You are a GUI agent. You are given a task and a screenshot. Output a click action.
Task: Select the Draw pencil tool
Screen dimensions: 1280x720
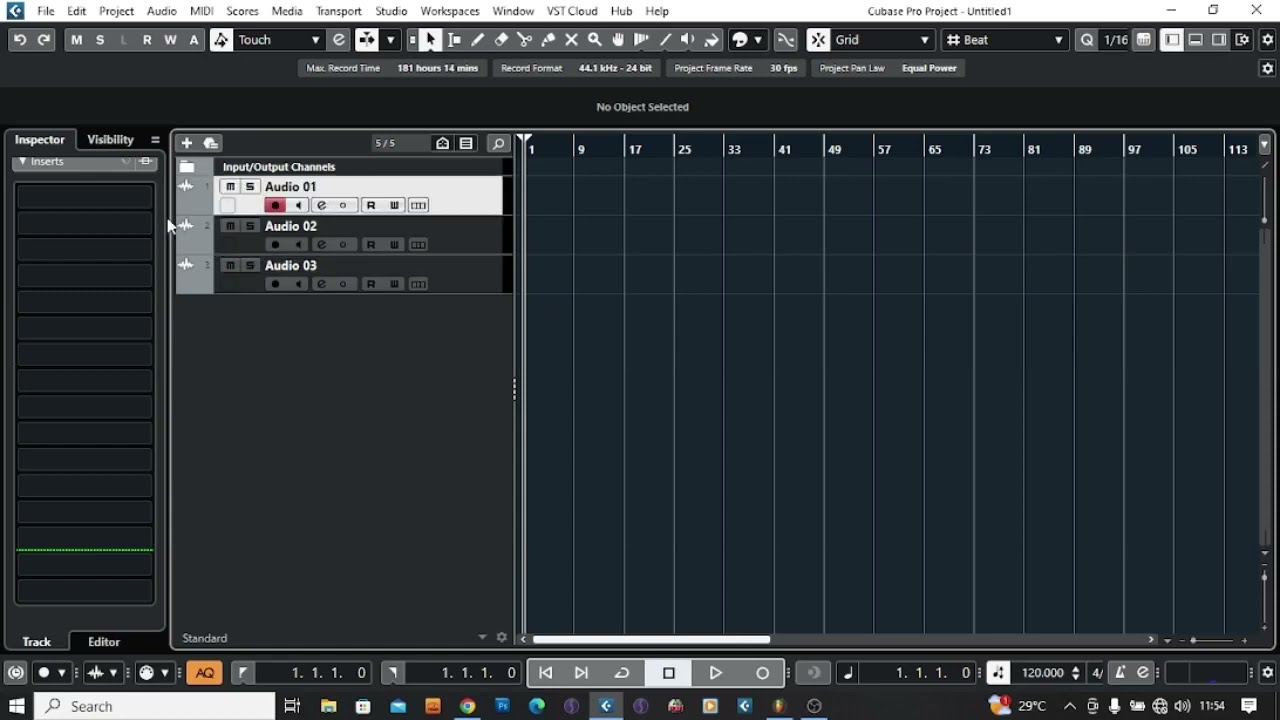477,40
